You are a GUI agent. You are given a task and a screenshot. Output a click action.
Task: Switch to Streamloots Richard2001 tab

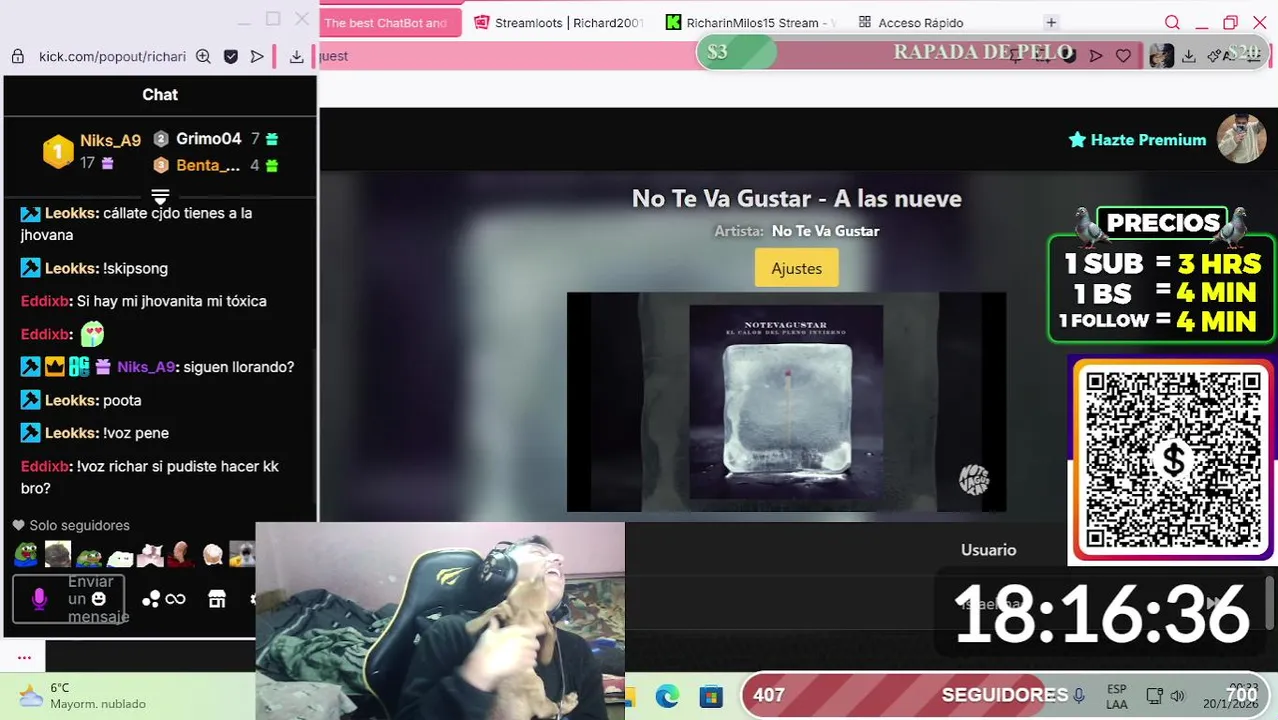[559, 22]
